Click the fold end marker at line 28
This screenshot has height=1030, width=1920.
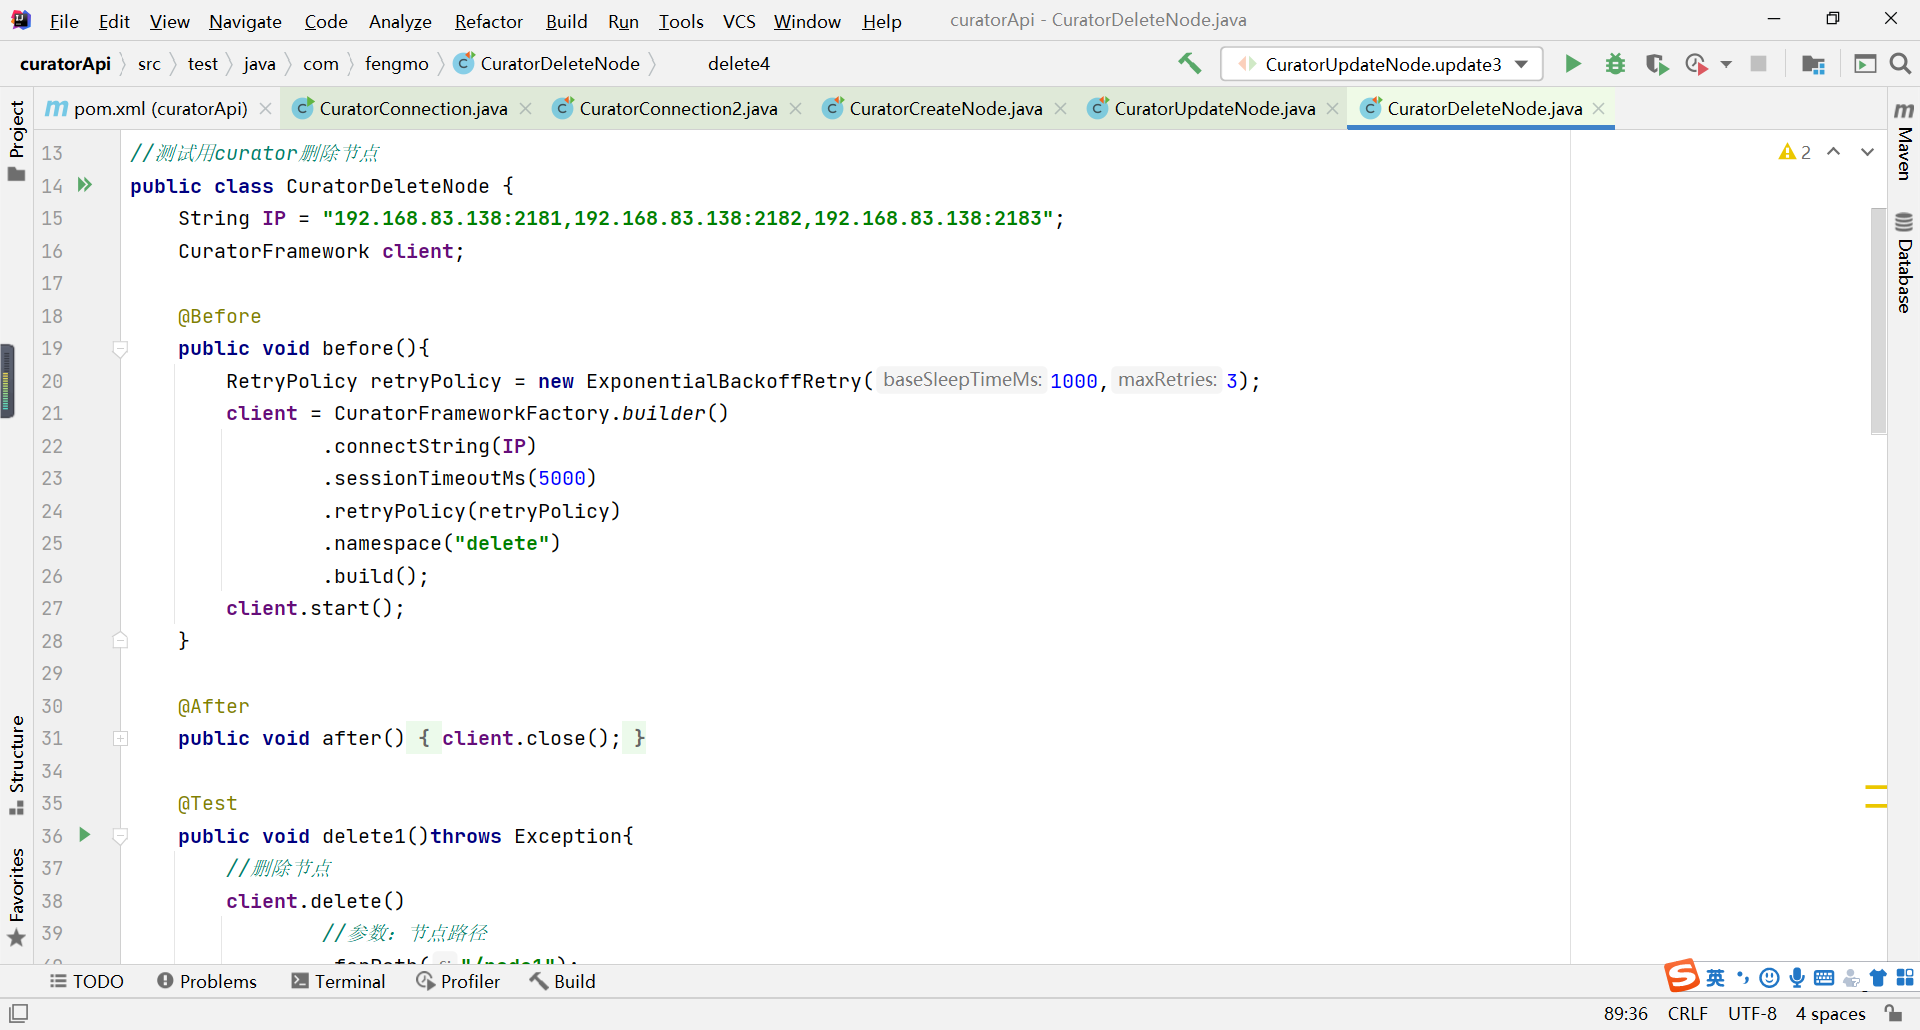[x=120, y=640]
